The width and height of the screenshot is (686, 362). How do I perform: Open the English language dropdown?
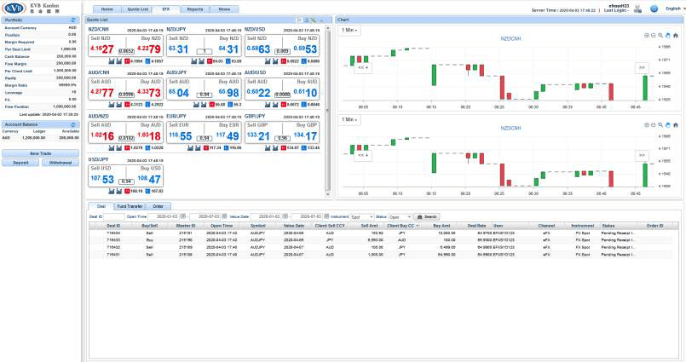(674, 8)
